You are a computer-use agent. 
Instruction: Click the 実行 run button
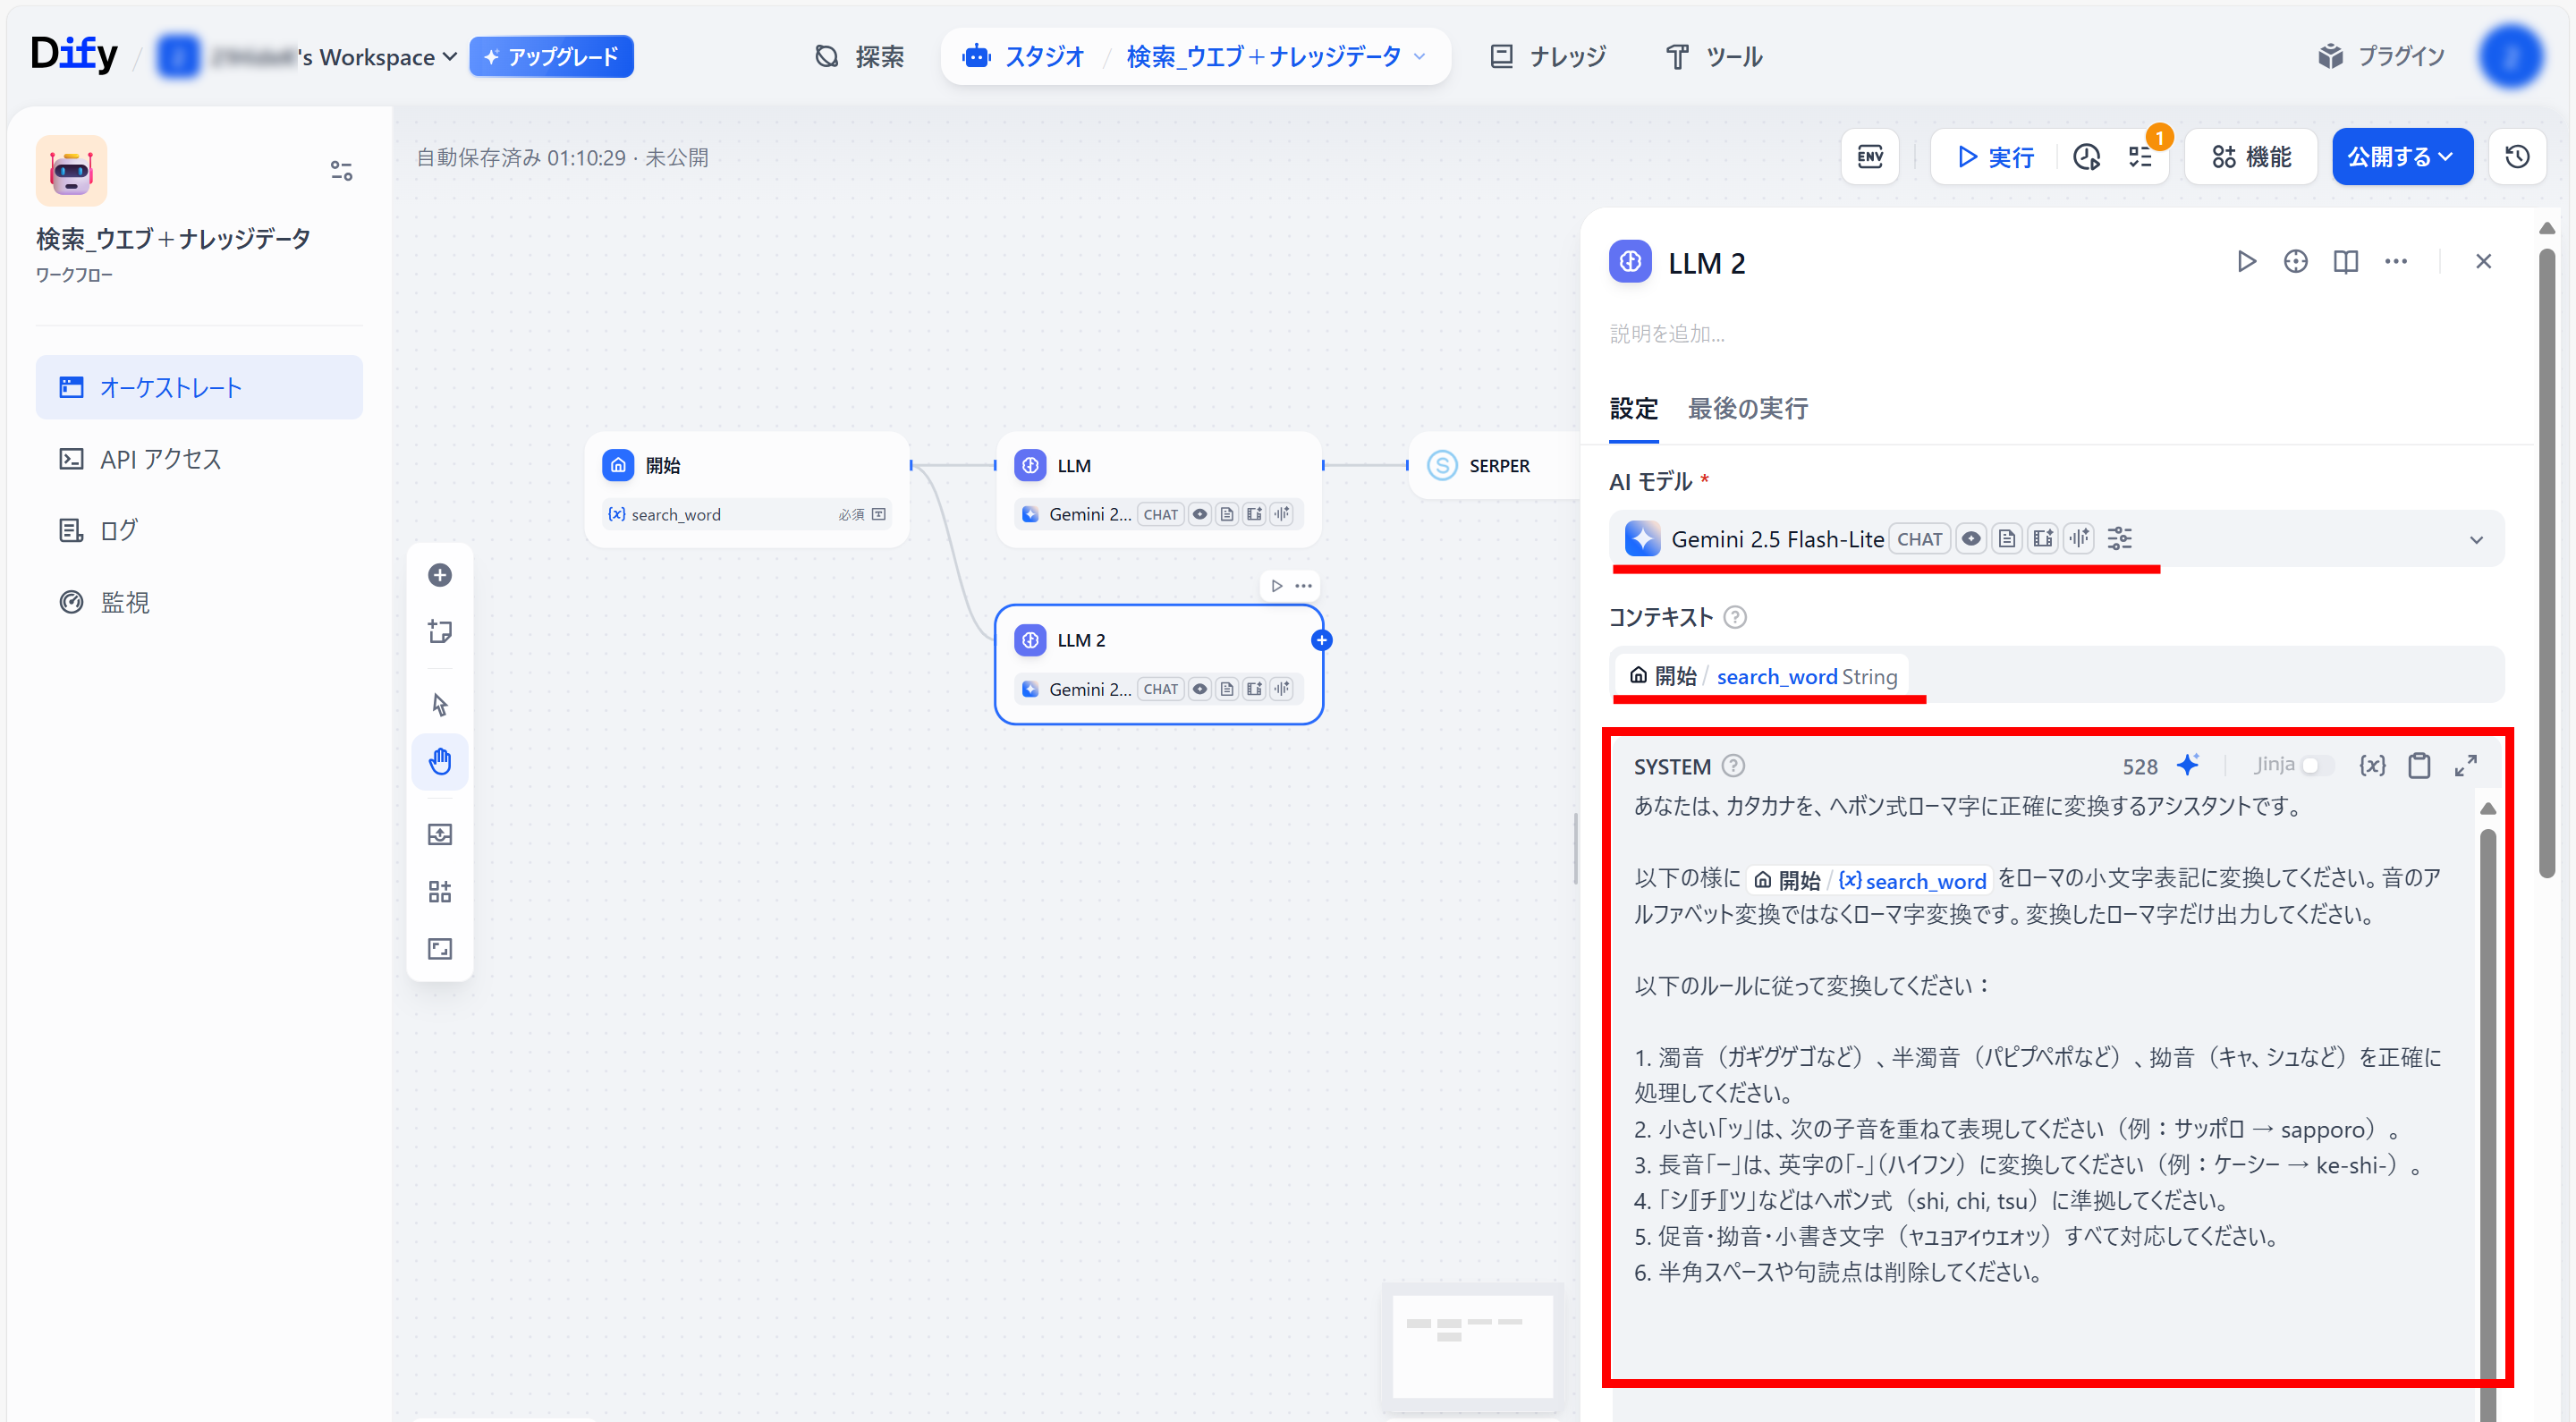[1995, 157]
